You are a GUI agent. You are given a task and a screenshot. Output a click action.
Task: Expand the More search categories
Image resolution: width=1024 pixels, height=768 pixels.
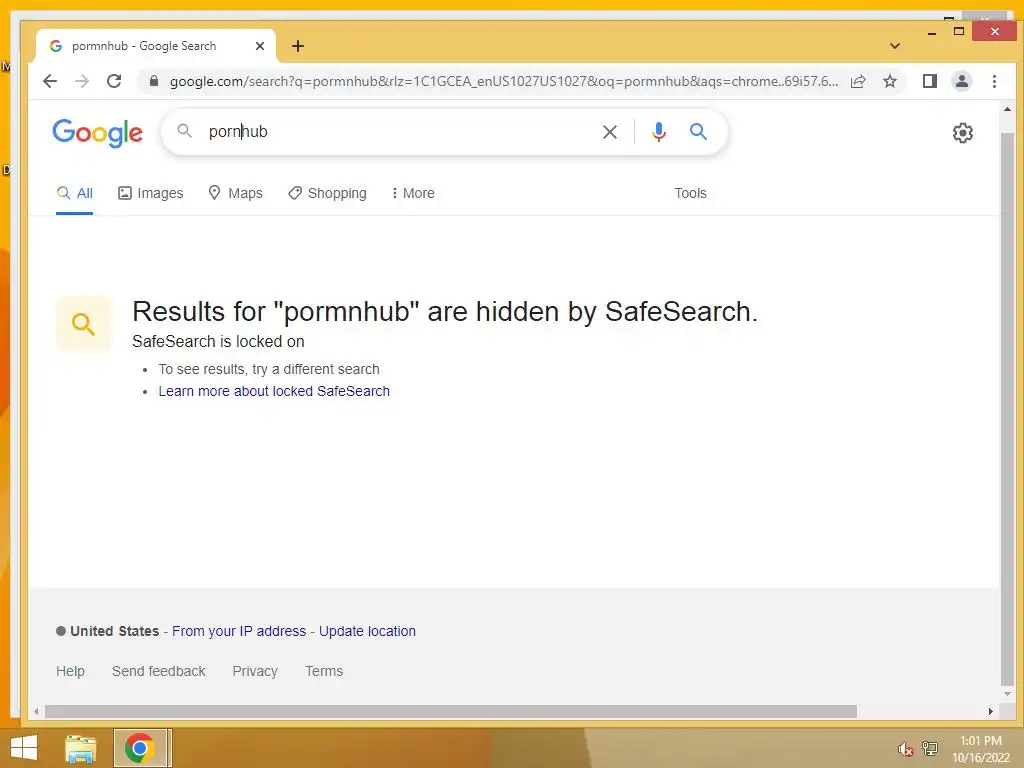pyautogui.click(x=413, y=193)
